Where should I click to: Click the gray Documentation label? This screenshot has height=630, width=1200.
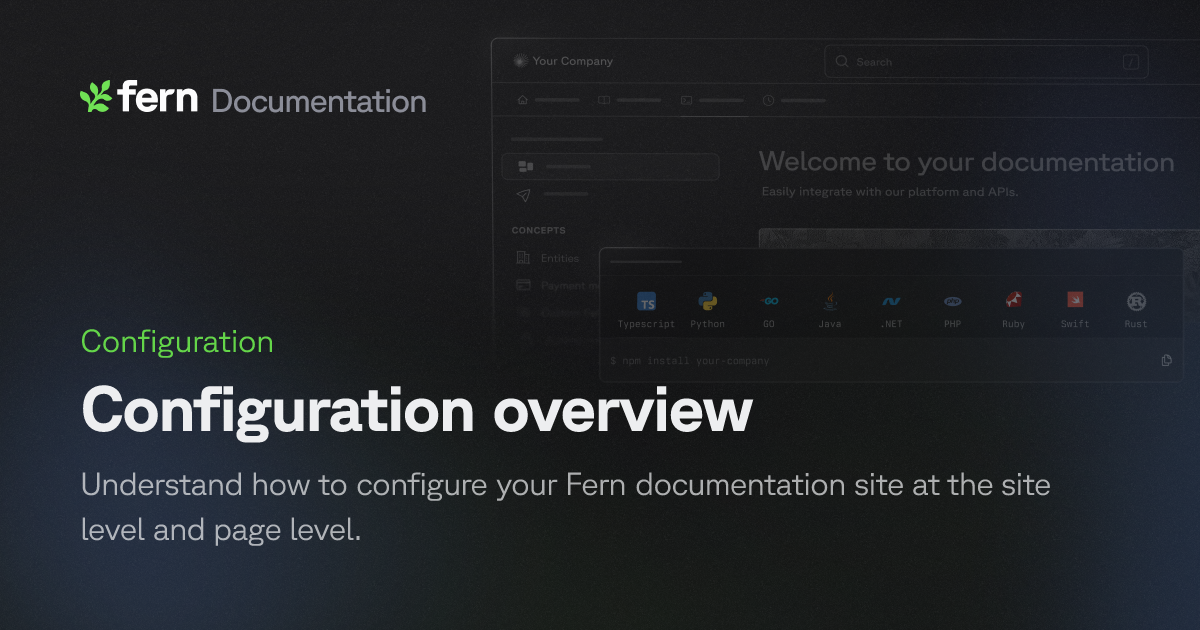(x=319, y=101)
